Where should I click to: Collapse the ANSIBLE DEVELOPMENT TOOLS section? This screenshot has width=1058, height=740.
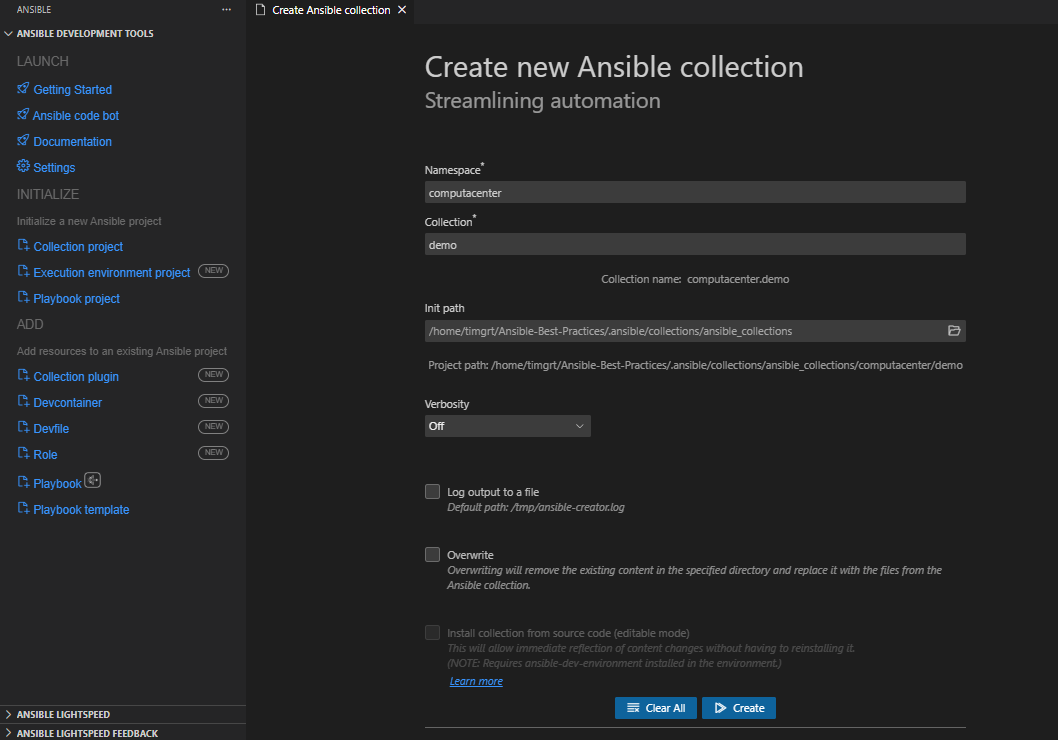tap(8, 33)
